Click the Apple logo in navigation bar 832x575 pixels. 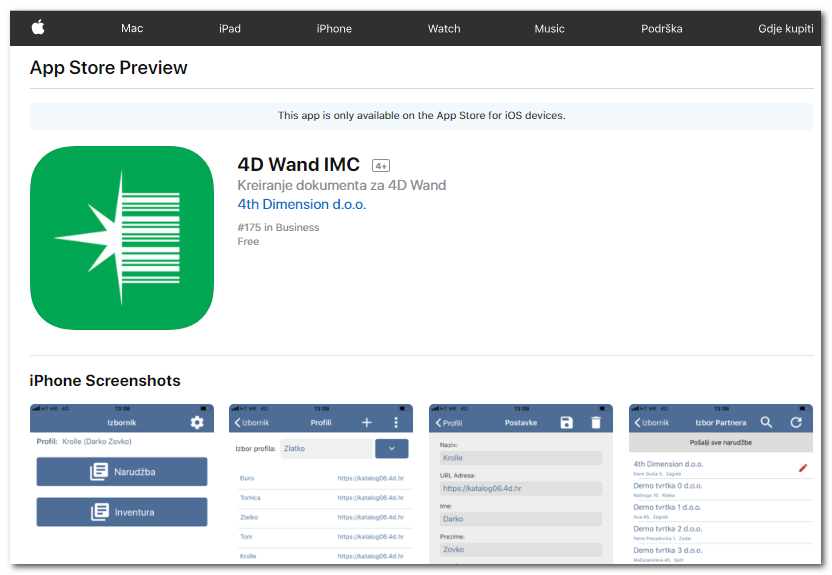tap(38, 27)
